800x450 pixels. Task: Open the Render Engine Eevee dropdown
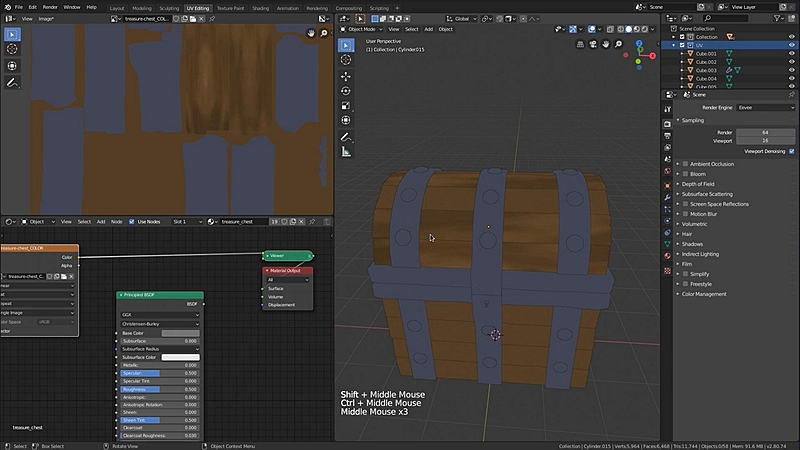[765, 108]
